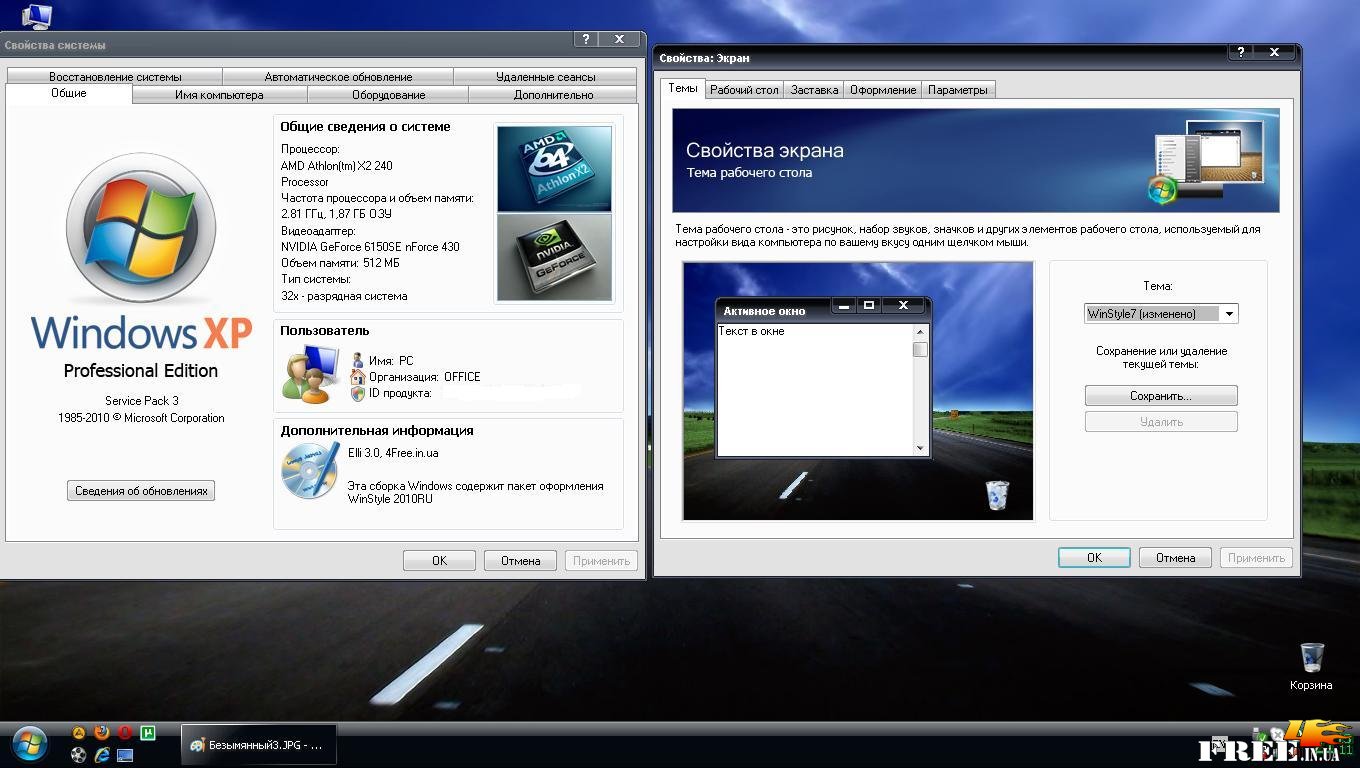Switch to Восстановление системы tab

click(x=115, y=77)
